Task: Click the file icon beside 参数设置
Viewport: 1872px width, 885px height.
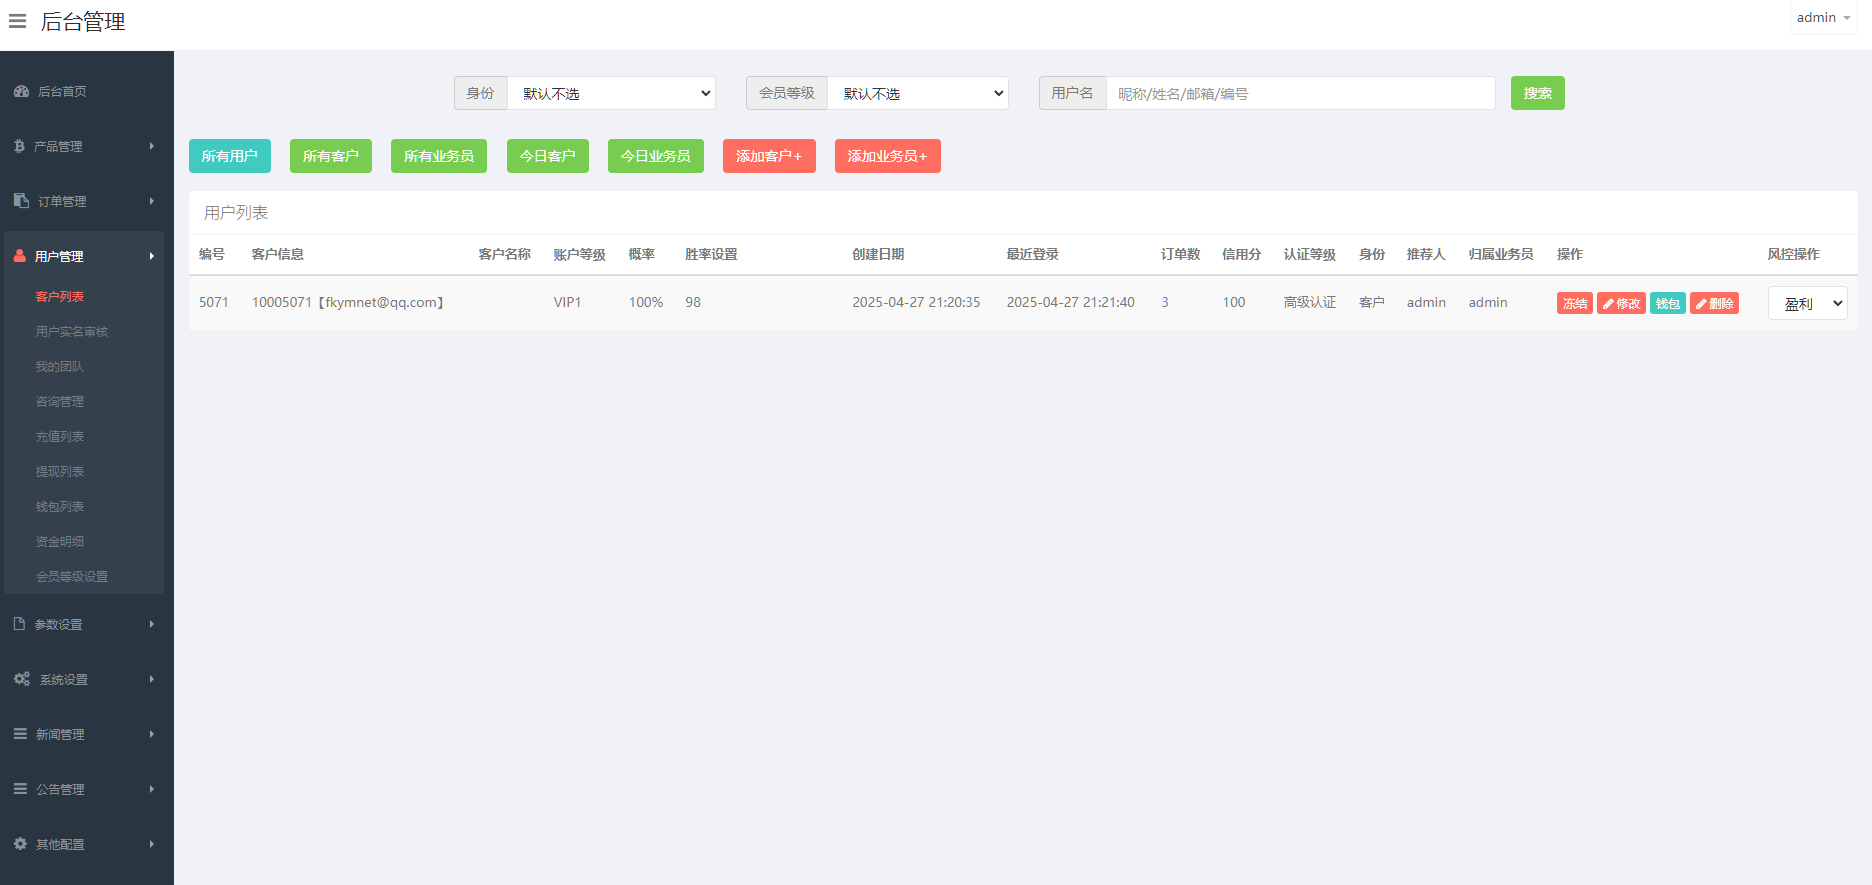Action: point(19,624)
